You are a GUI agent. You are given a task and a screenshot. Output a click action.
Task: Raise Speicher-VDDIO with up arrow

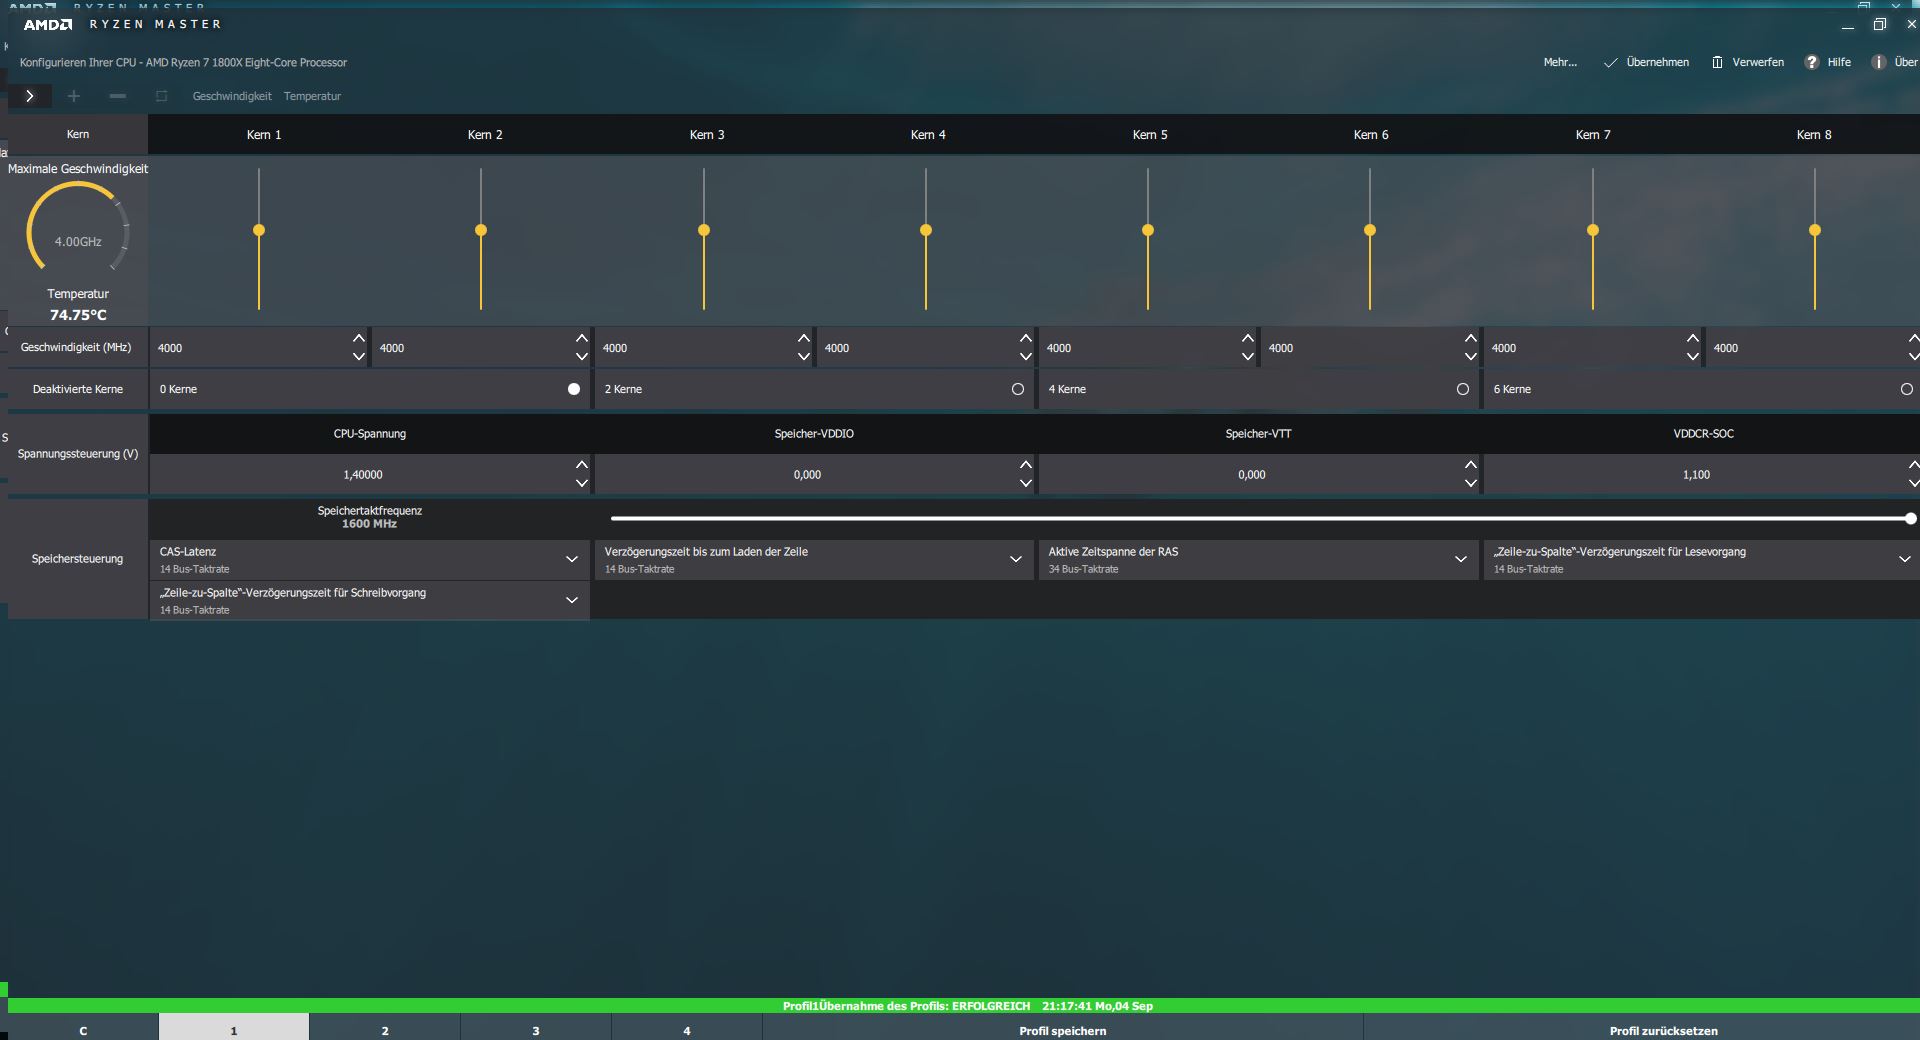pos(1026,465)
